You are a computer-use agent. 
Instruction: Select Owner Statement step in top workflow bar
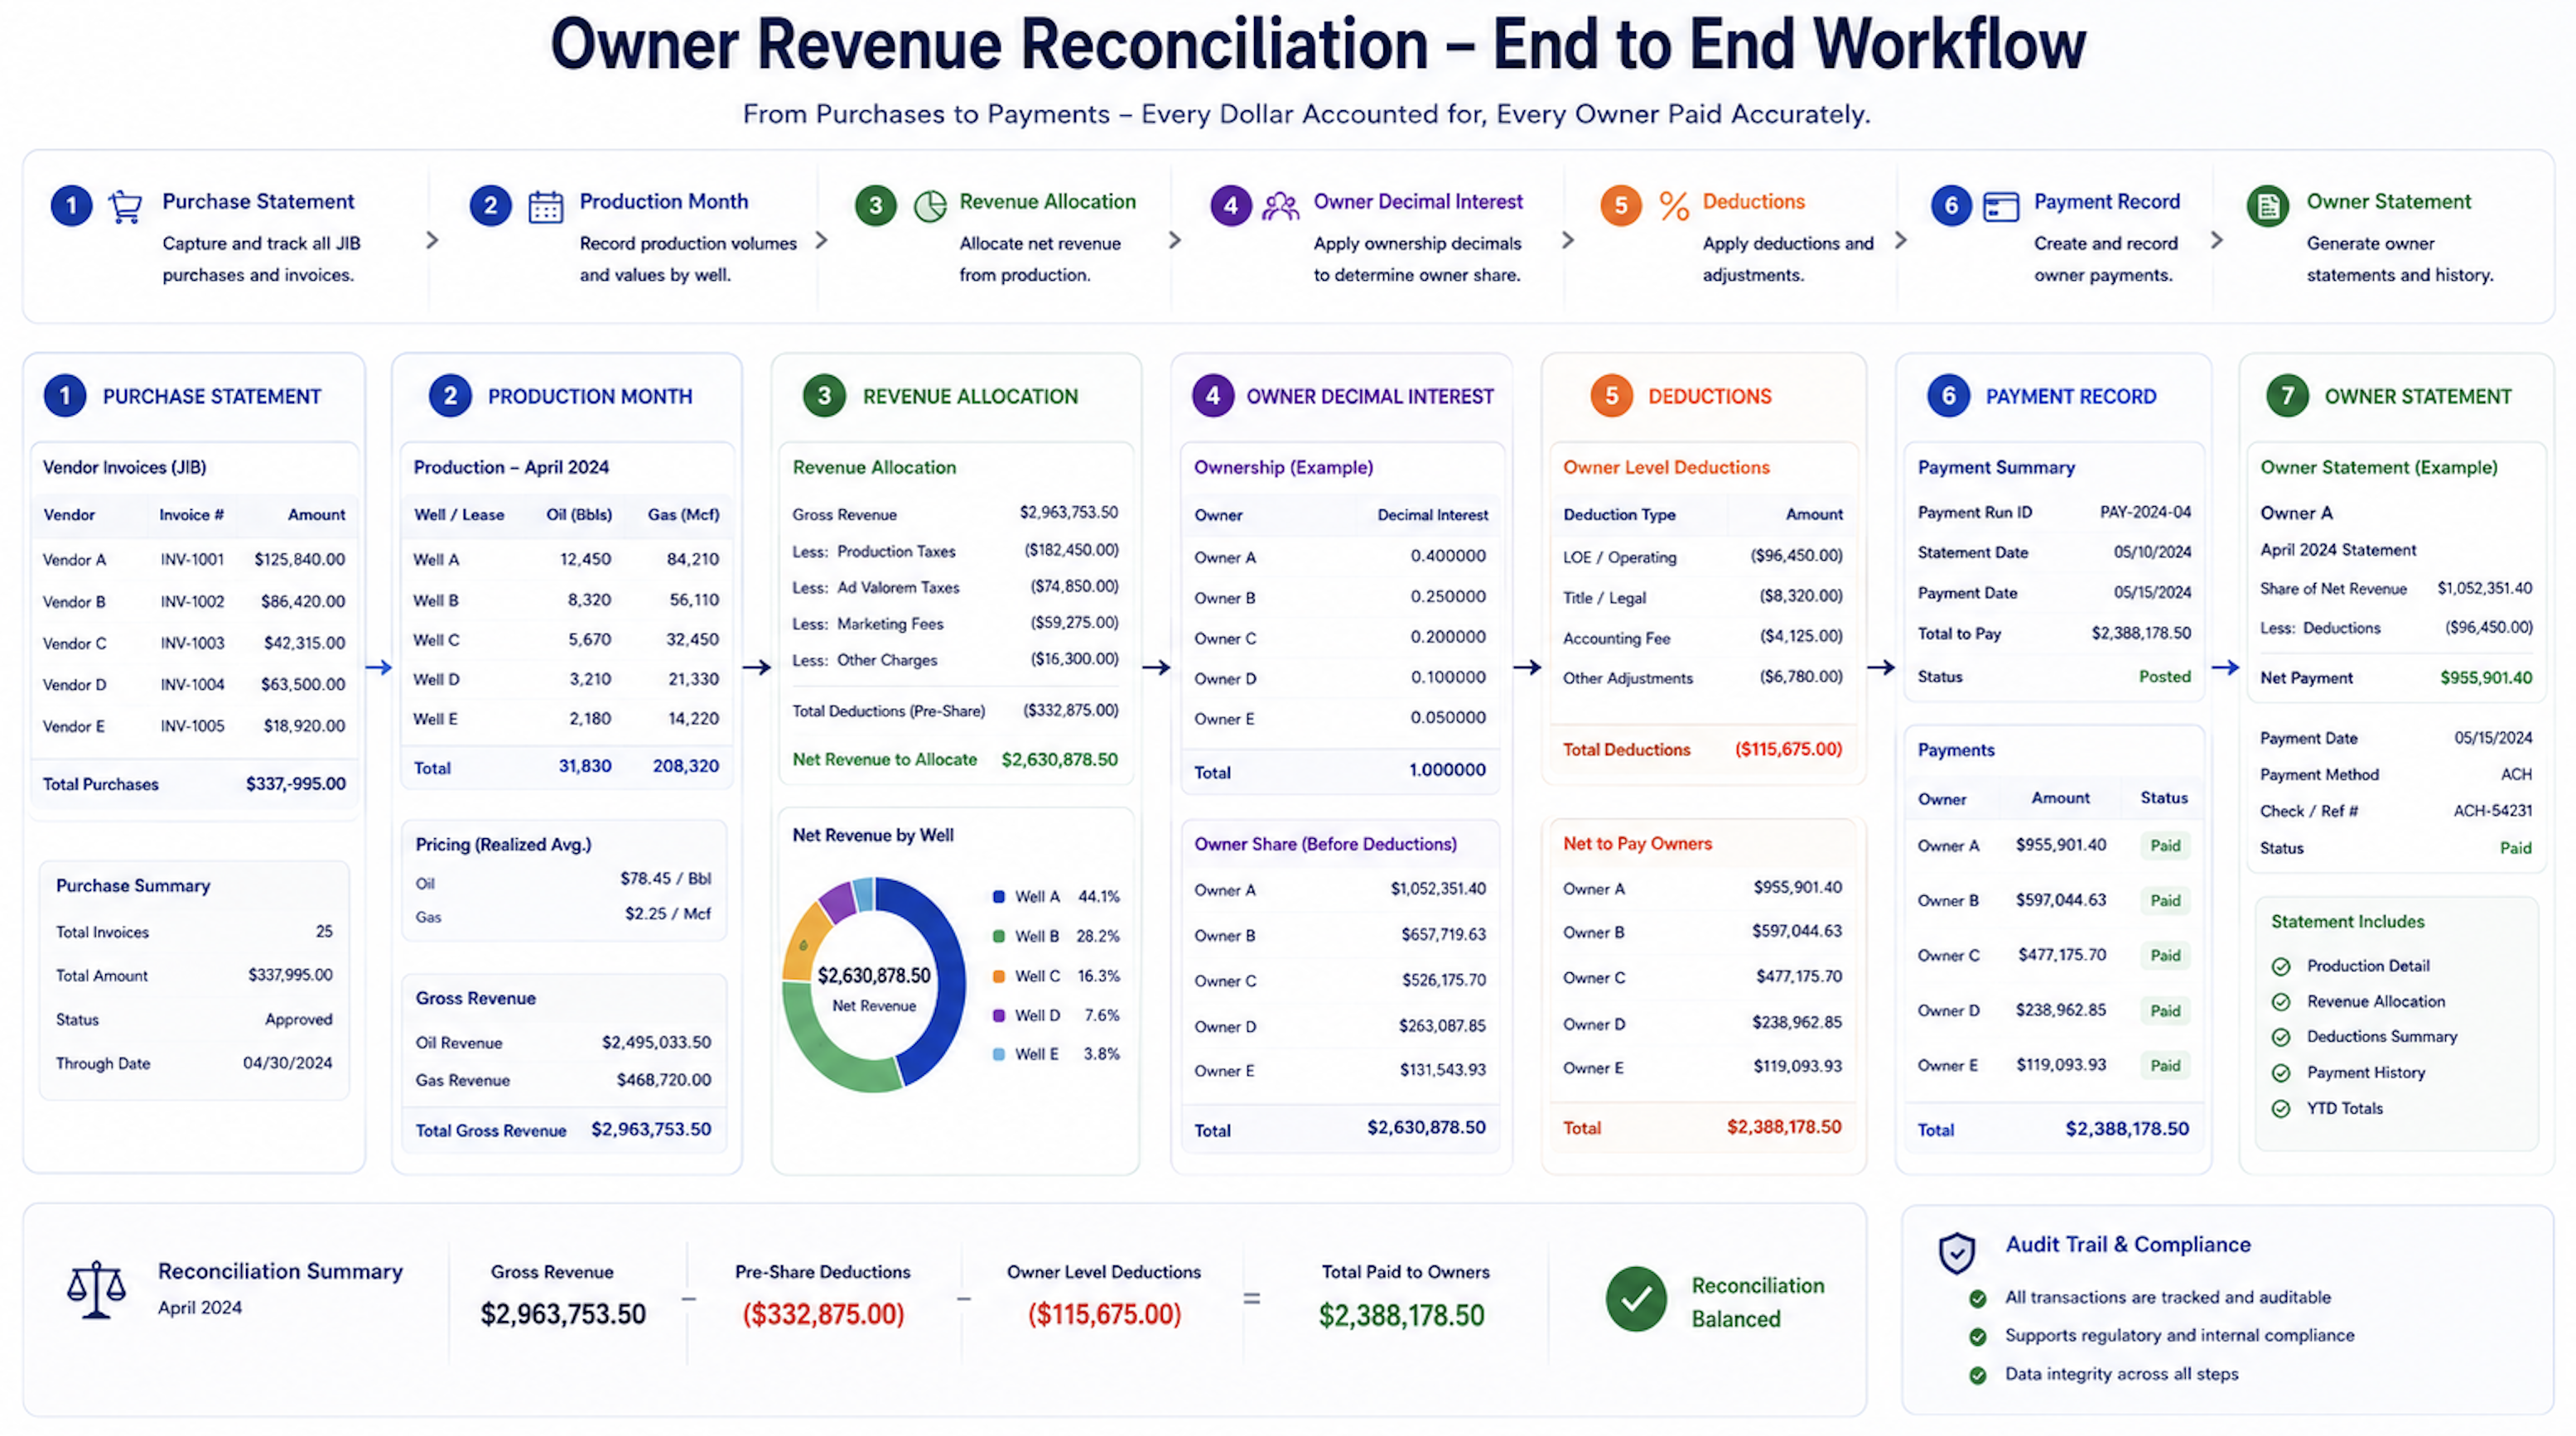2371,237
